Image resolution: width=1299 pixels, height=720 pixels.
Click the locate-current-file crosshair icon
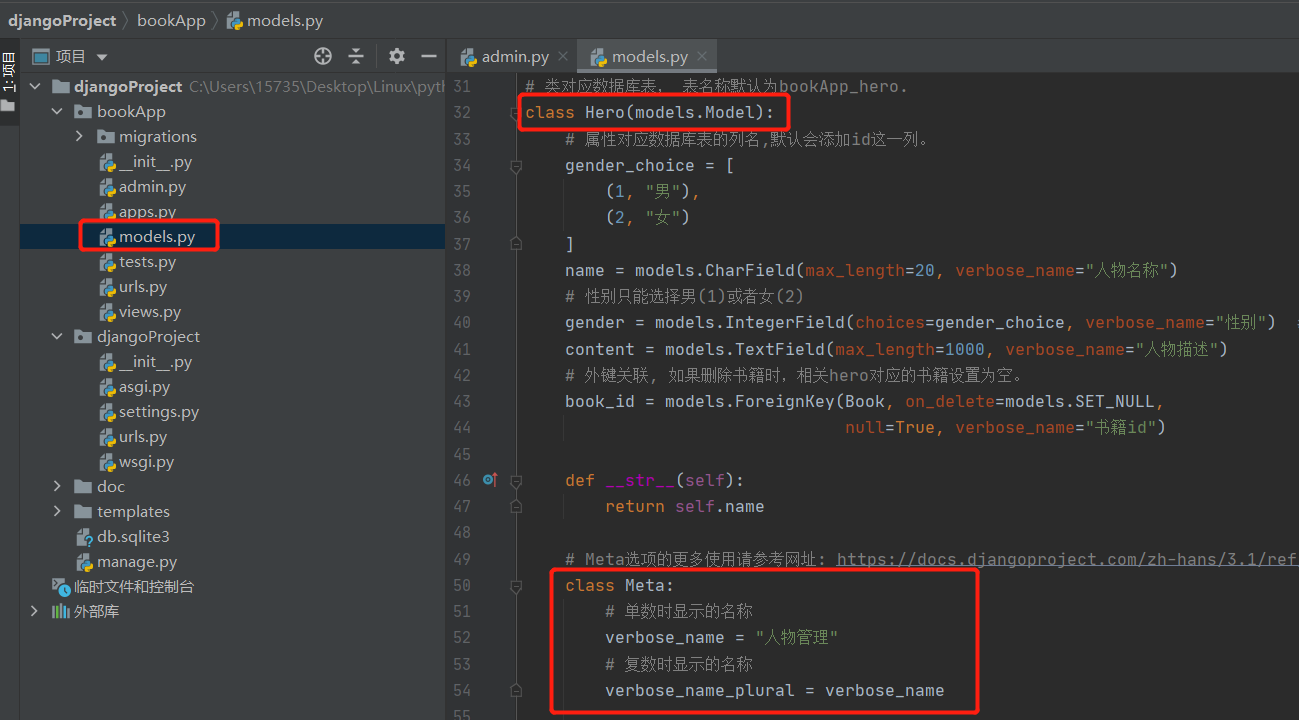[322, 57]
